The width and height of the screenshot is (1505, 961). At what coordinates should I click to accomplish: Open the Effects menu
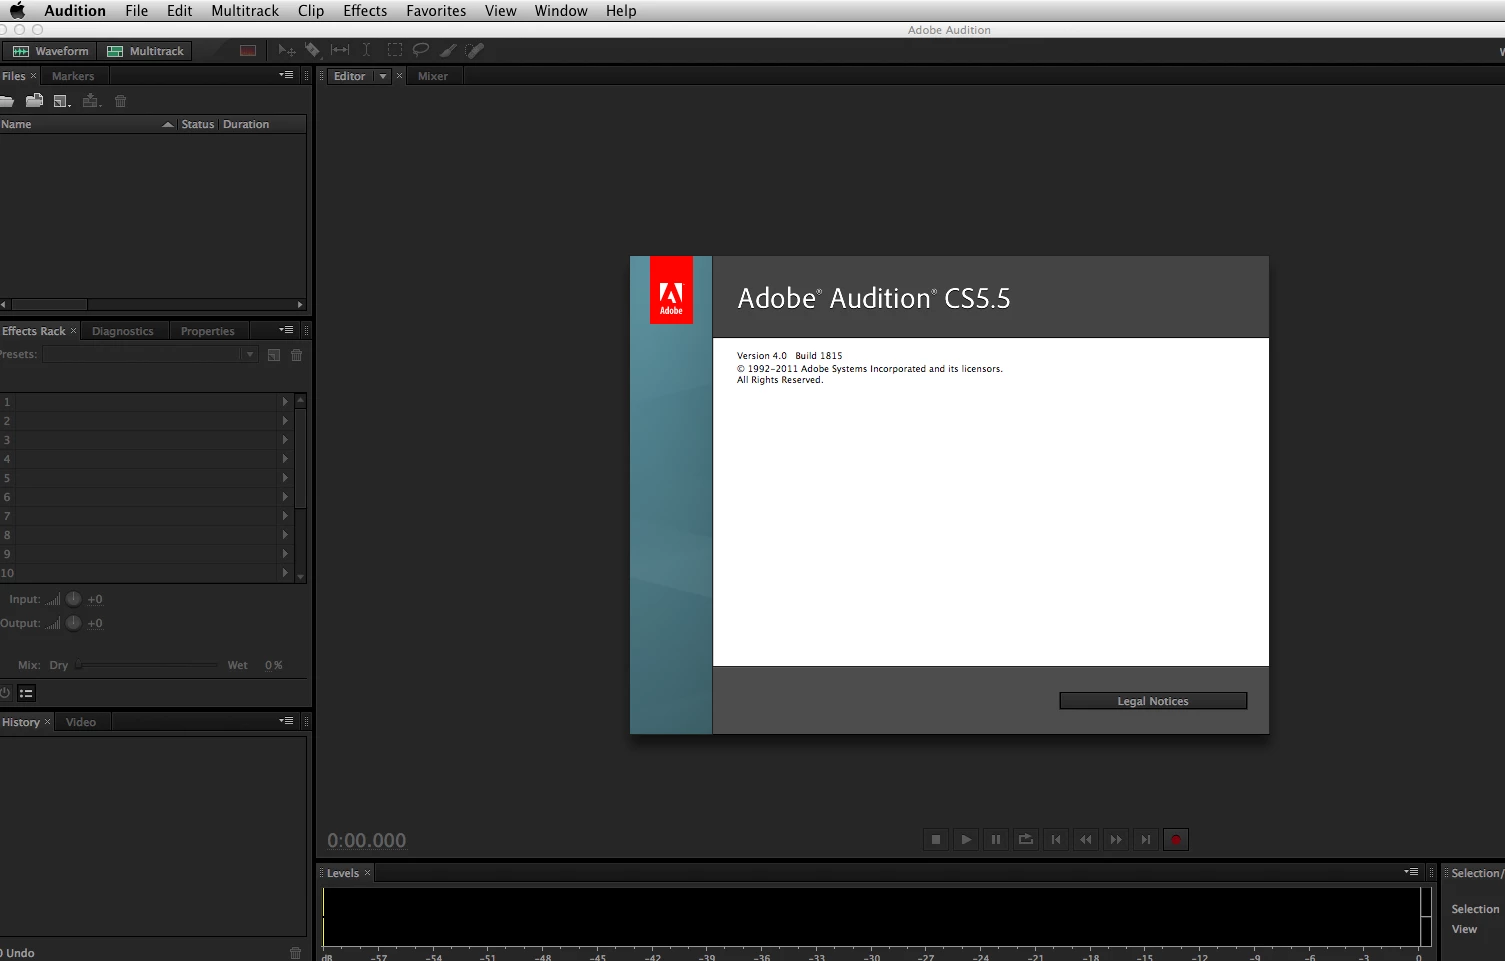[365, 11]
